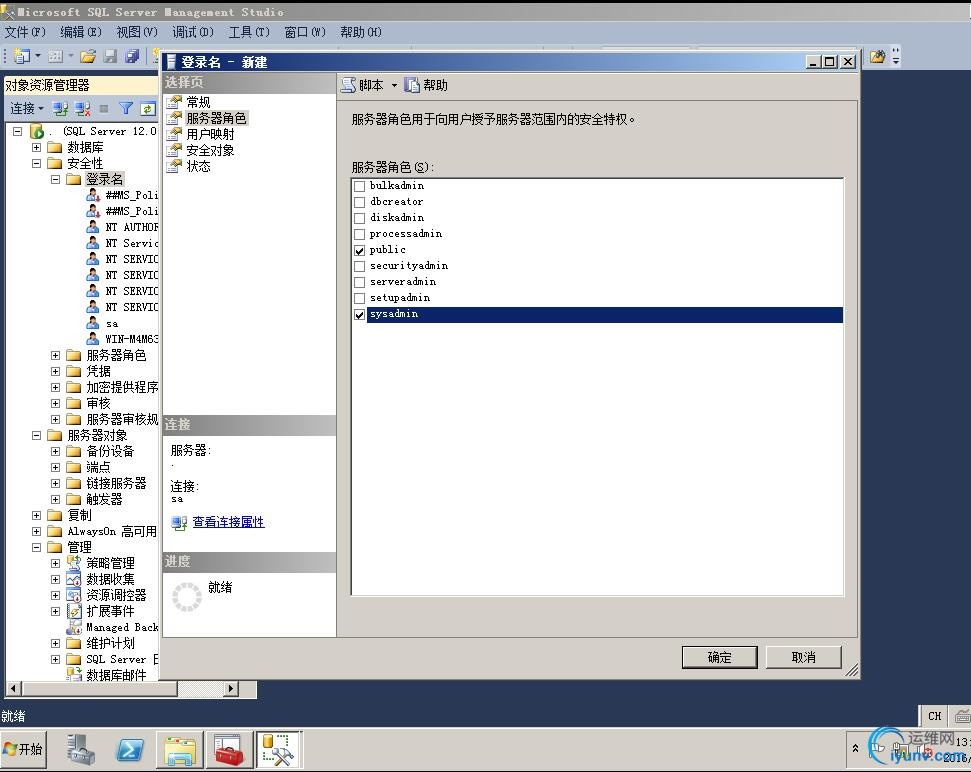Uncheck the public server role
The image size is (971, 772).
pyautogui.click(x=359, y=250)
